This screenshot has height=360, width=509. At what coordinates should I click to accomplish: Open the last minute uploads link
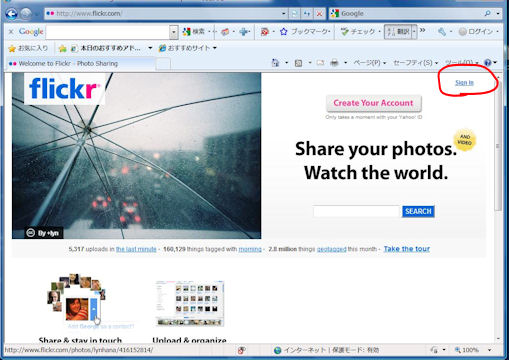136,249
